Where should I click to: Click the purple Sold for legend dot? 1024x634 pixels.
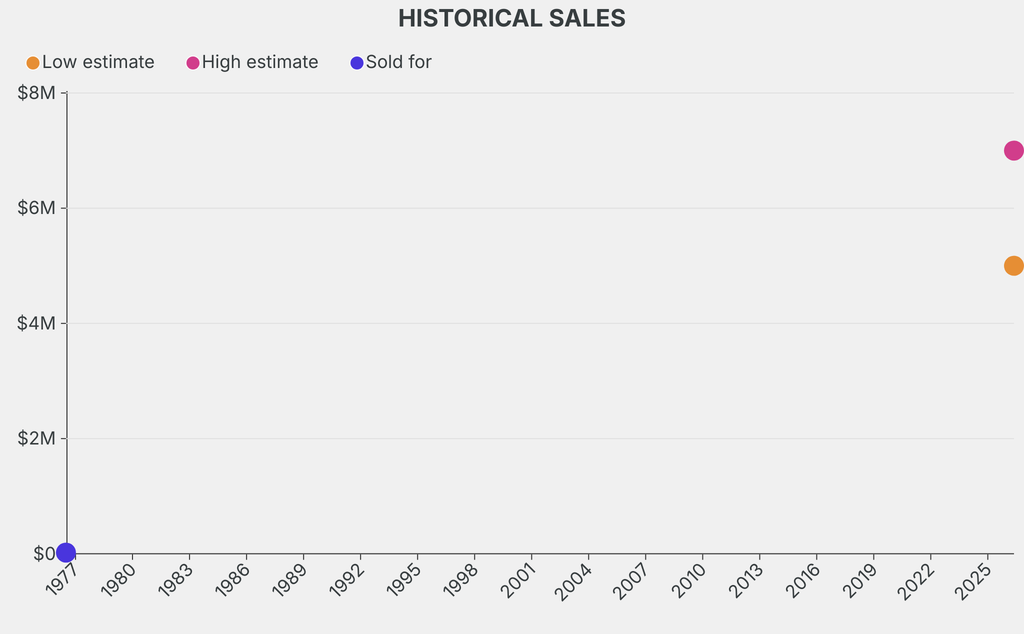click(357, 63)
